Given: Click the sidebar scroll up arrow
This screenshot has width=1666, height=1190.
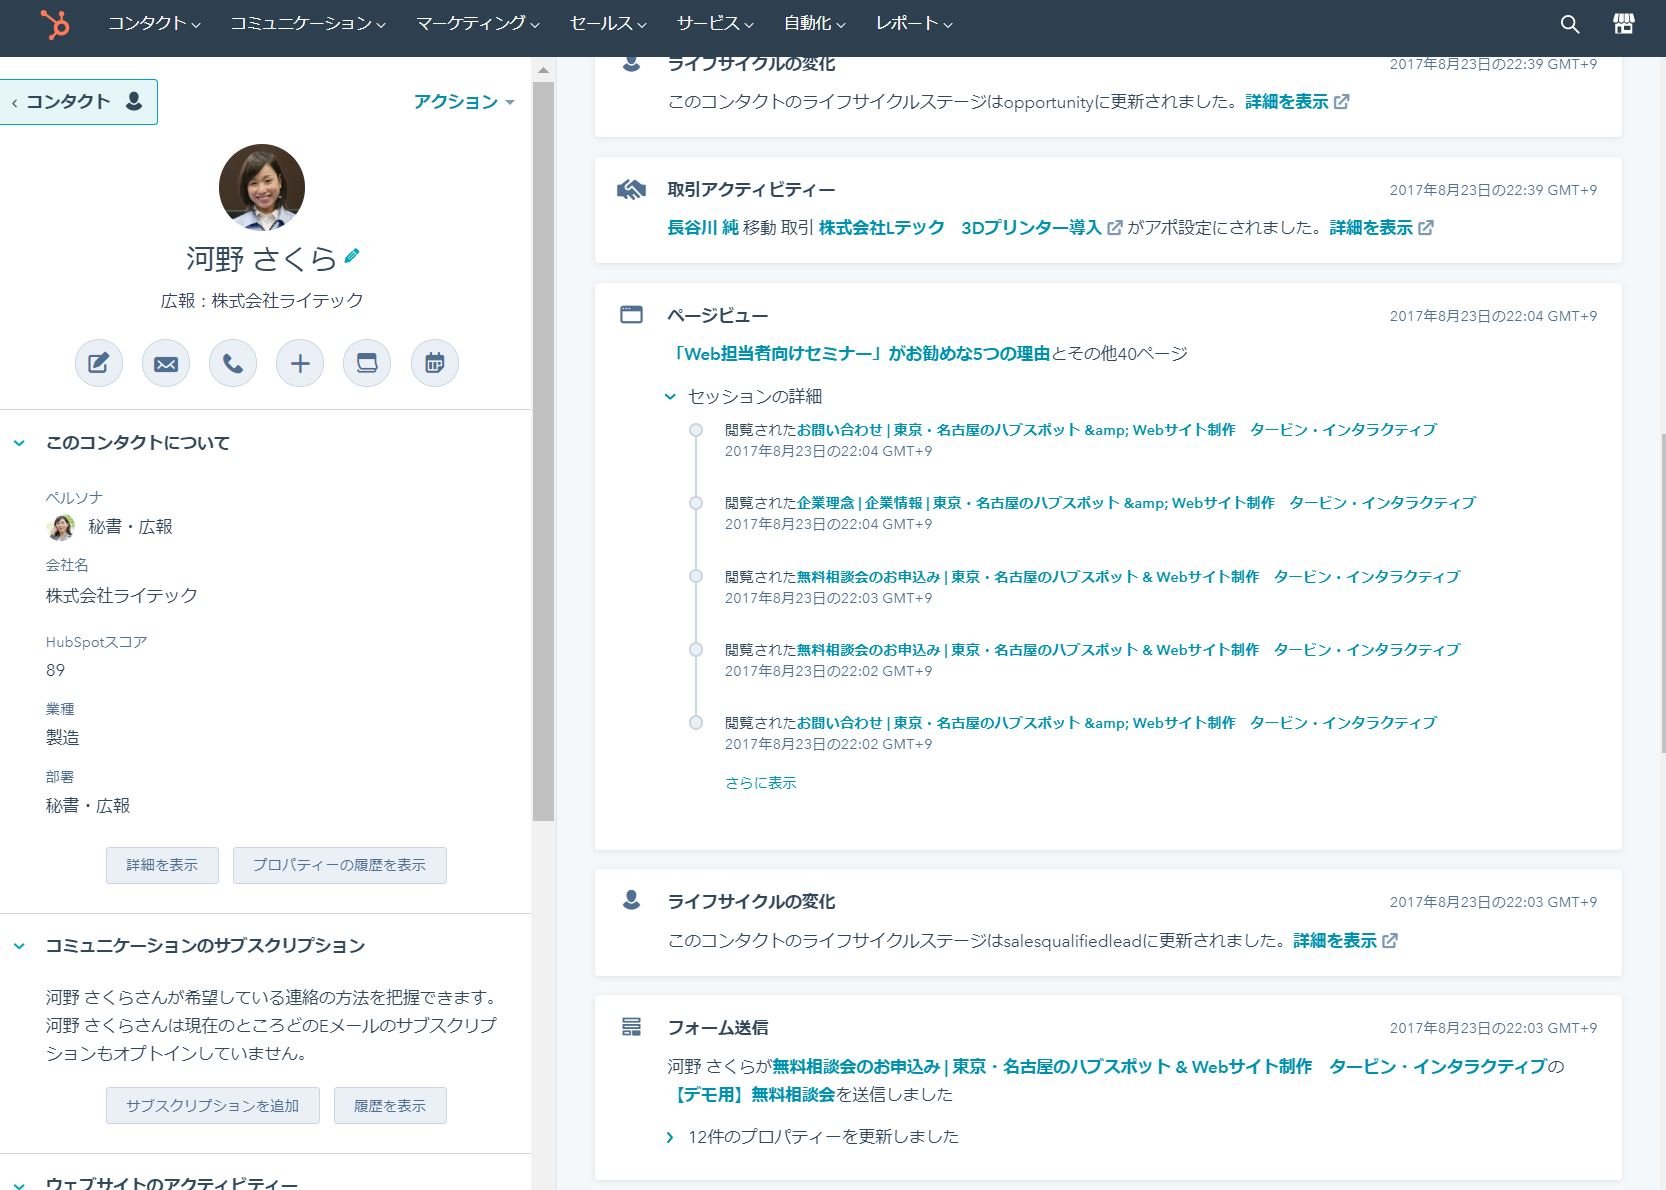Looking at the screenshot, I should [x=543, y=70].
